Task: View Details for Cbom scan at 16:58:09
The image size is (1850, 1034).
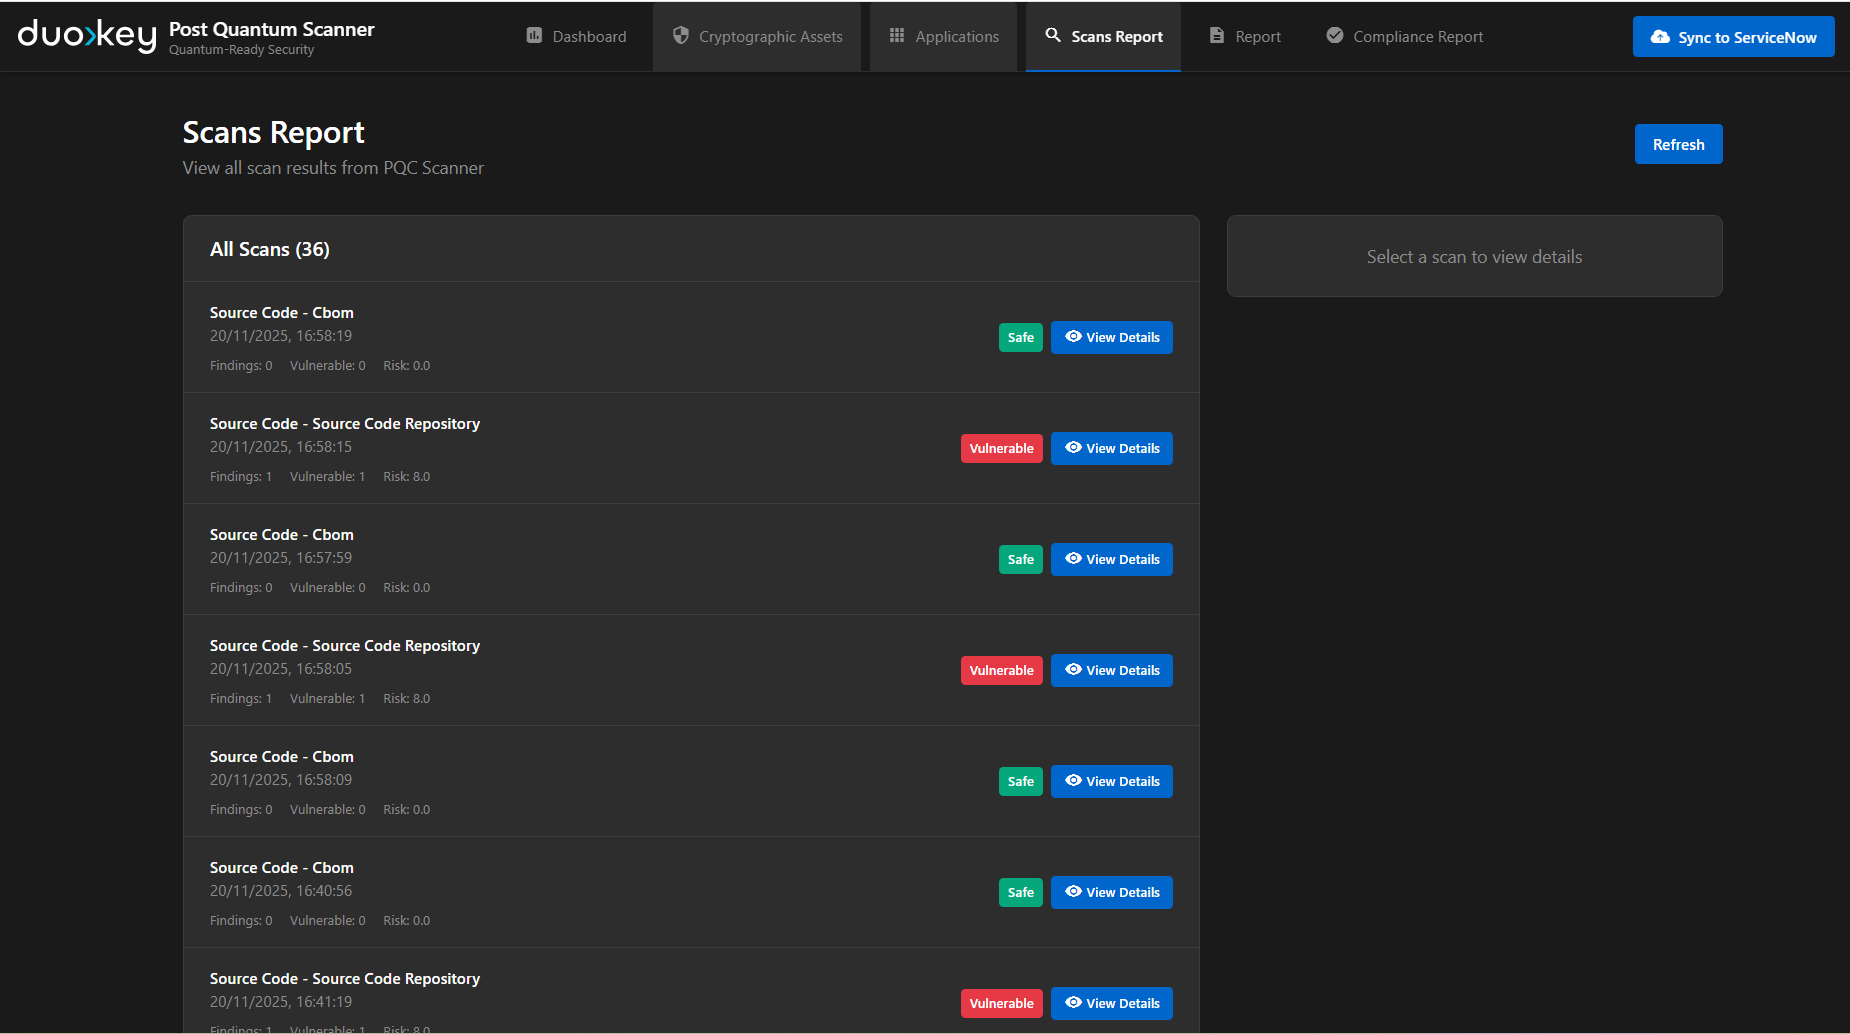Action: point(1111,781)
